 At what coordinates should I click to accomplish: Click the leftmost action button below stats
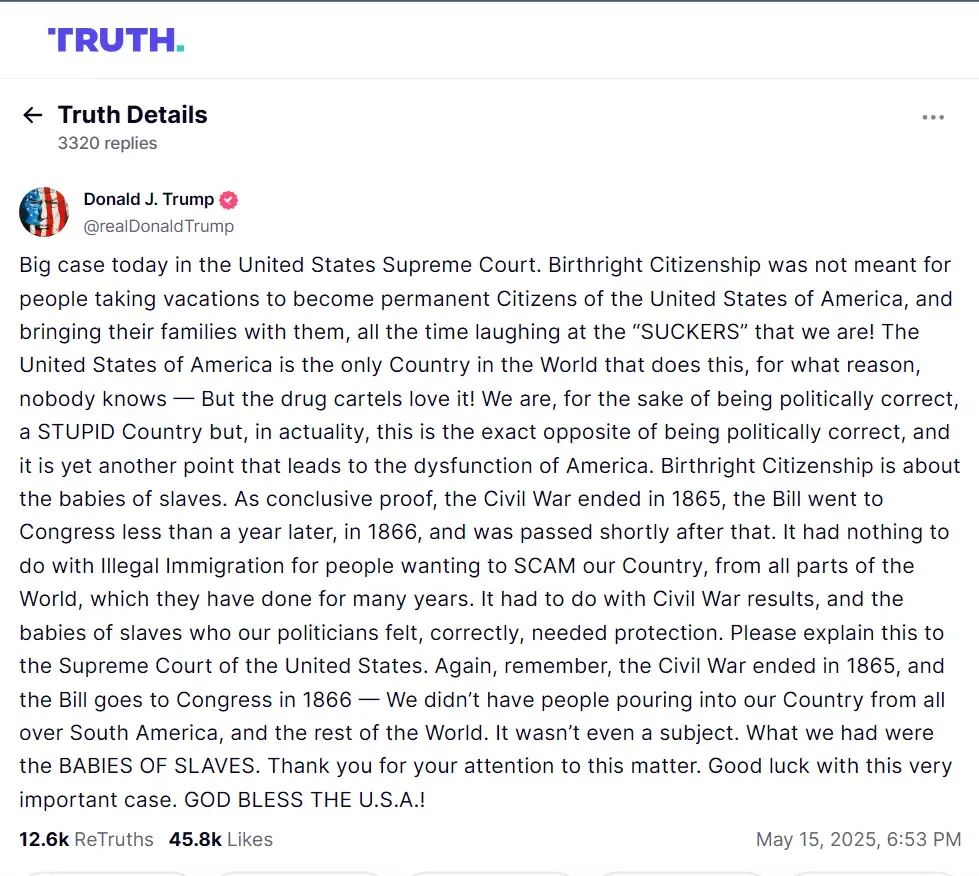coord(106,874)
